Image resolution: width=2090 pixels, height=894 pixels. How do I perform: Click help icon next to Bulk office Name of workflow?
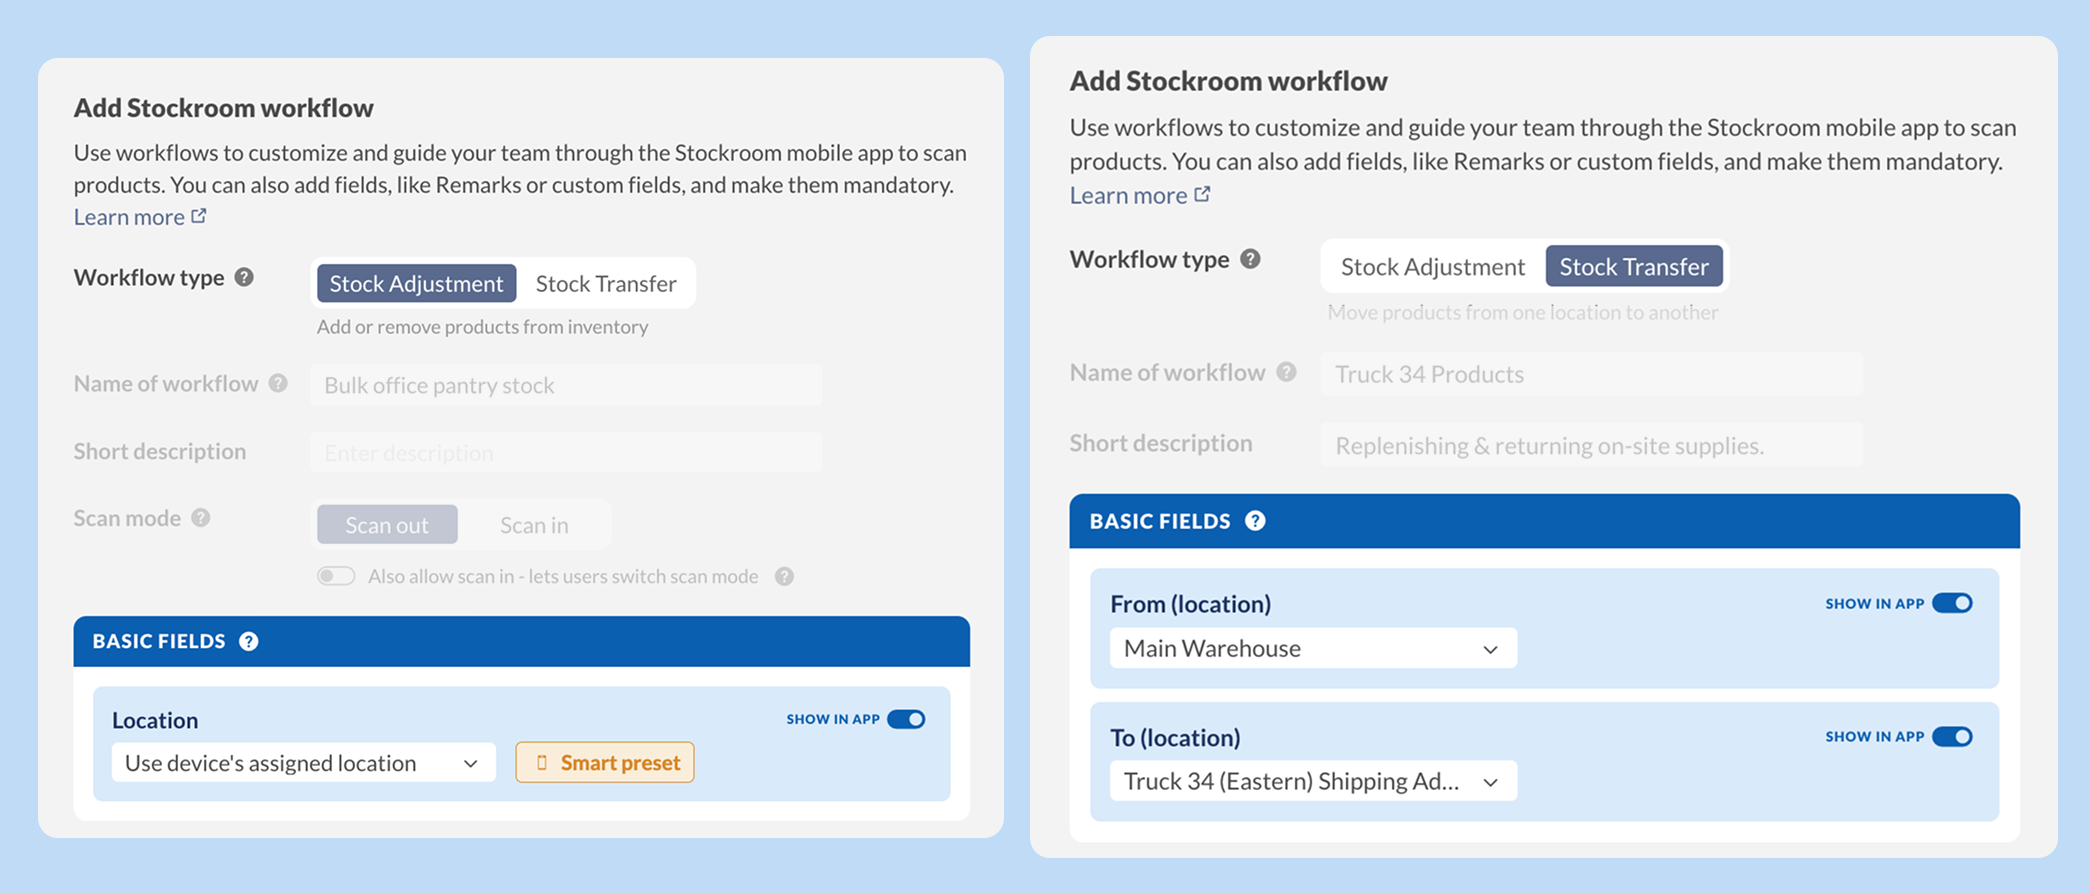278,383
